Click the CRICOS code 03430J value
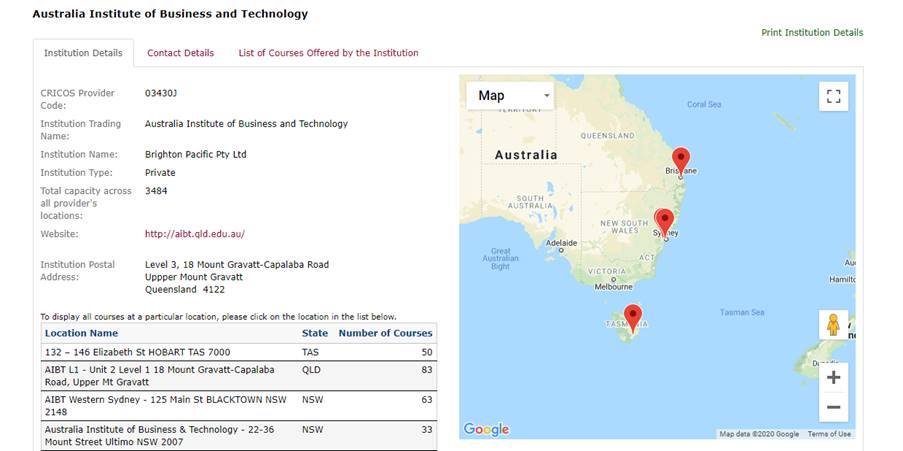 (161, 93)
